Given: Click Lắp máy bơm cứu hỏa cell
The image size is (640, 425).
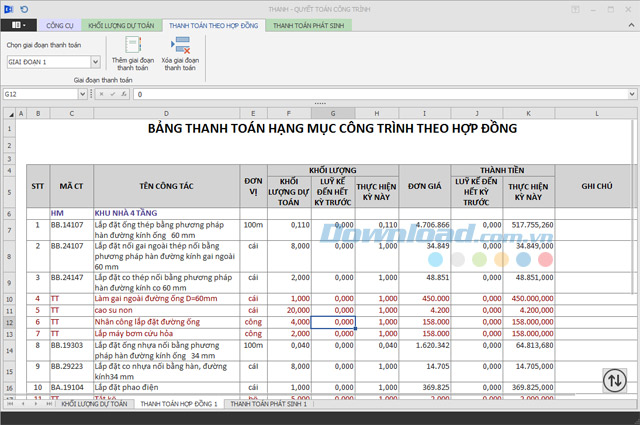Looking at the screenshot, I should tap(167, 334).
